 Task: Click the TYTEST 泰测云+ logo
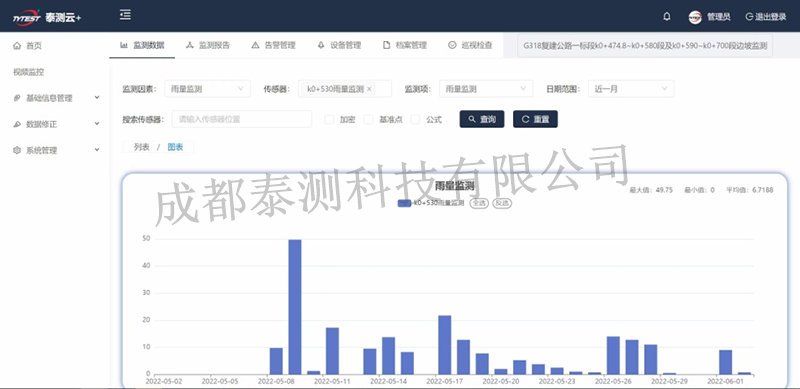point(47,16)
